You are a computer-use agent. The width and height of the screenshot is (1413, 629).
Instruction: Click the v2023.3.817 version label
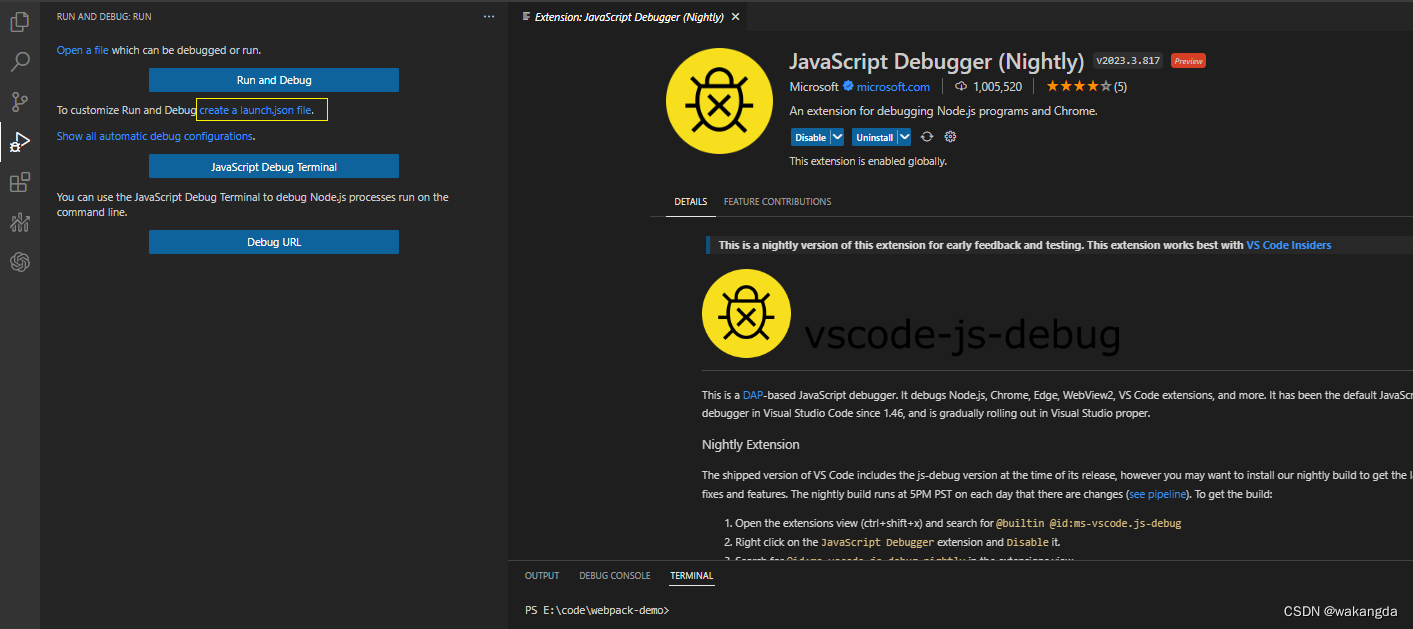pyautogui.click(x=1128, y=61)
